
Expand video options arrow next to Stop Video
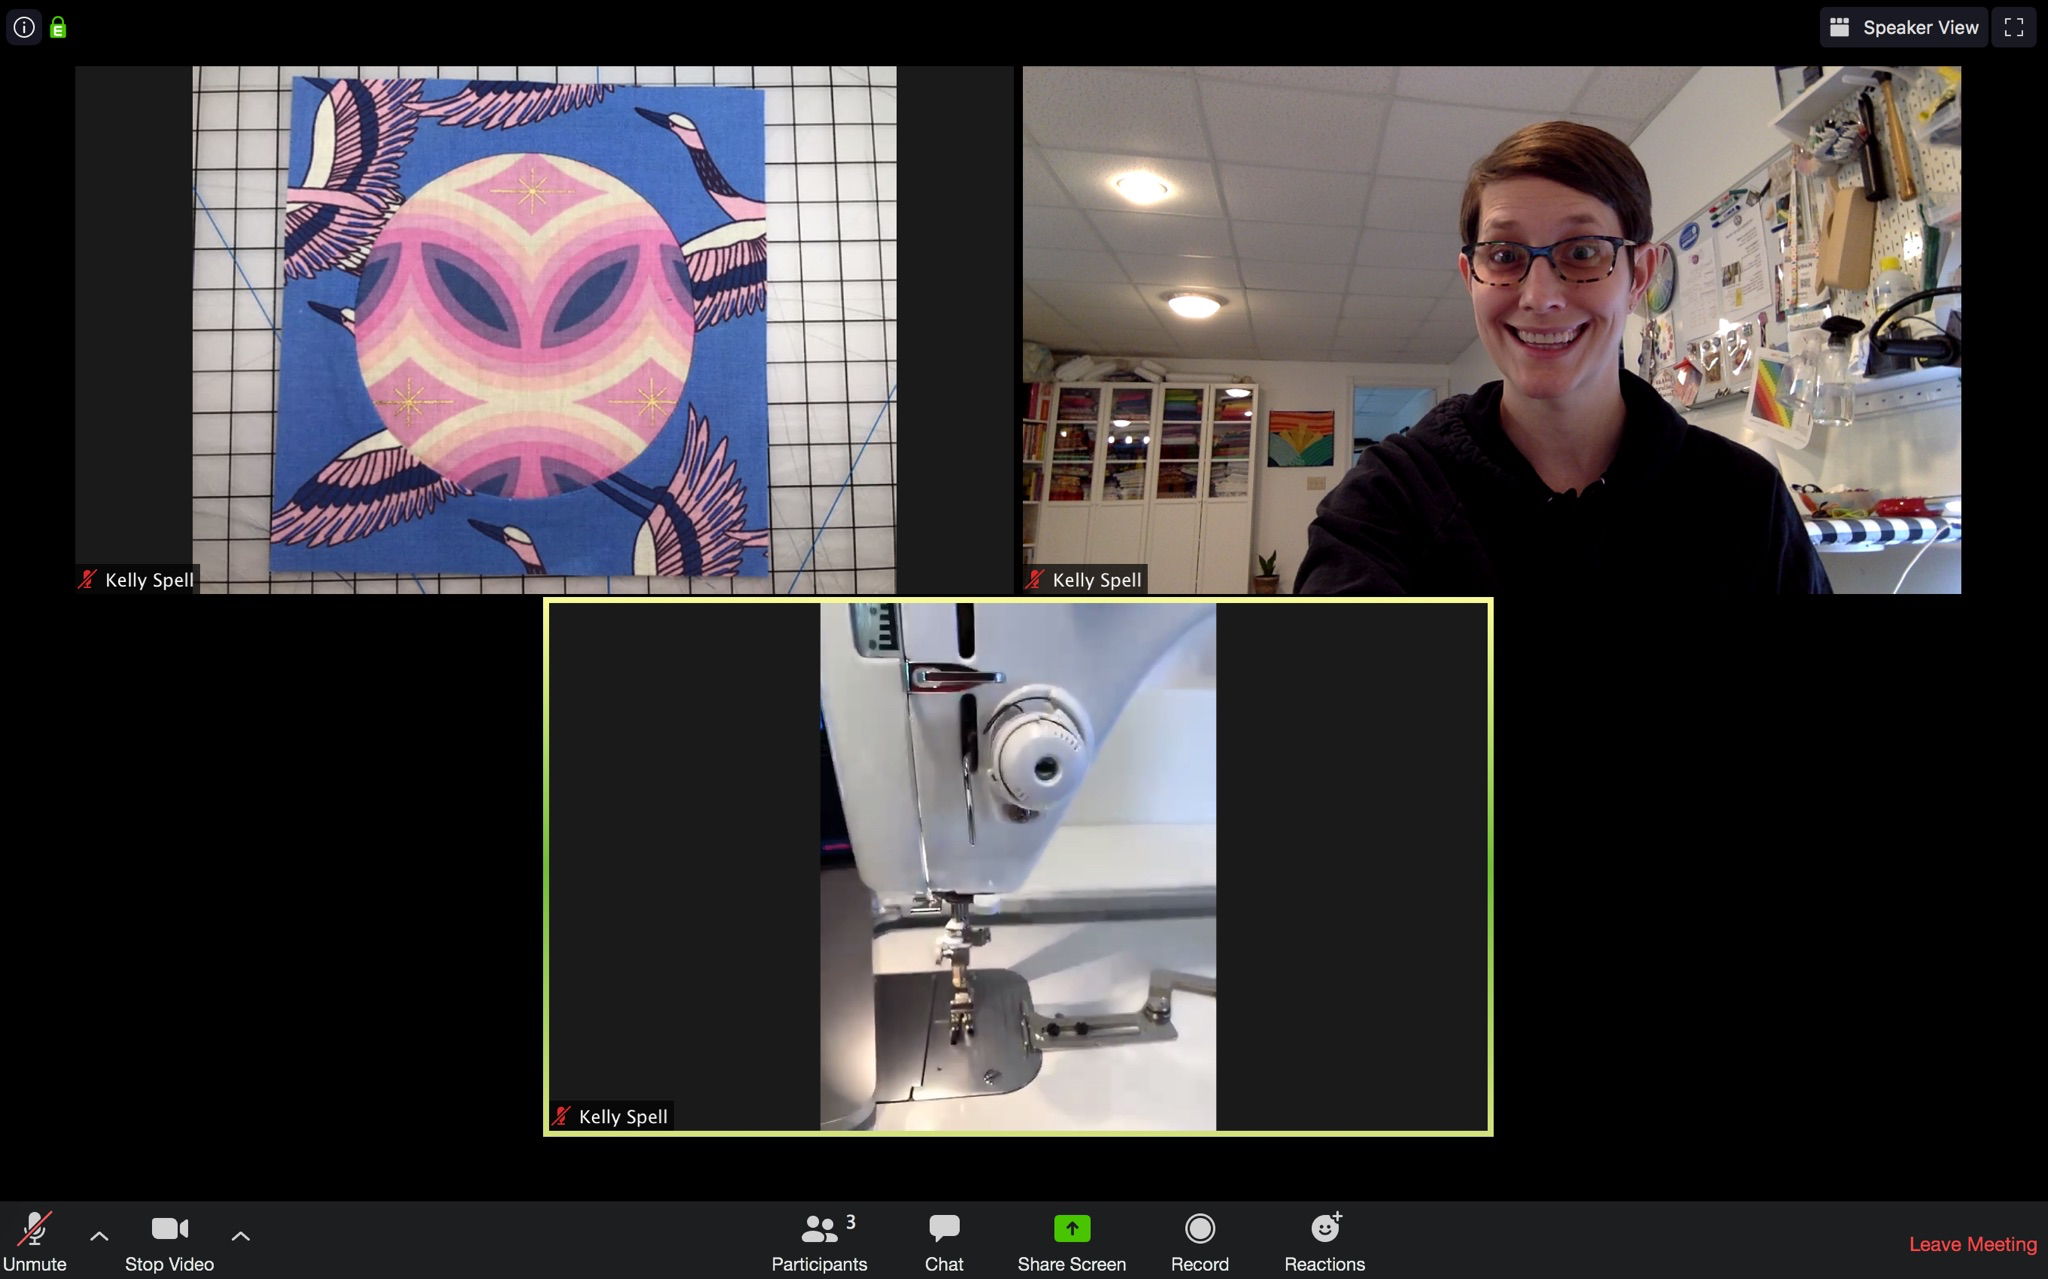click(240, 1236)
